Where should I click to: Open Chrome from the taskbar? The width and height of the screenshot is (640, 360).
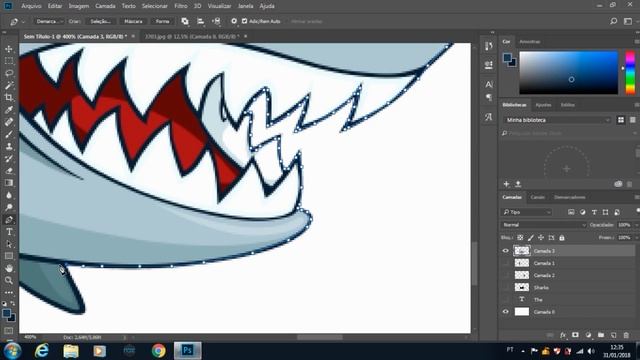coord(158,351)
